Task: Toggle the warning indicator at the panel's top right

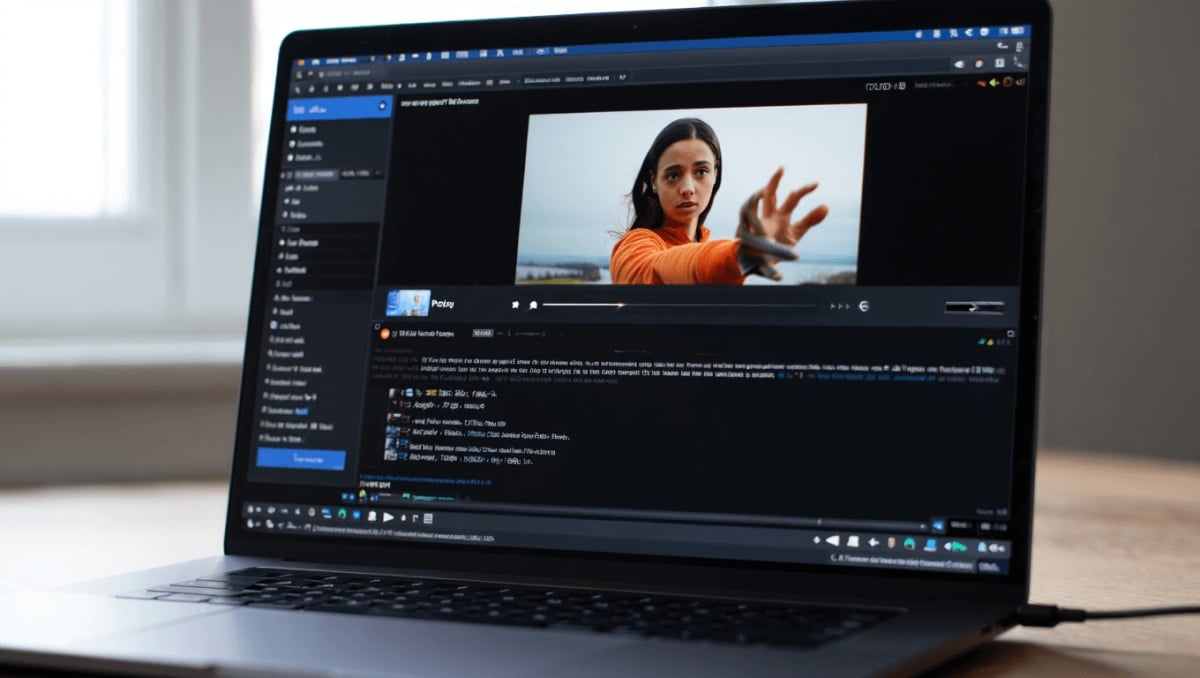Action: 990,338
